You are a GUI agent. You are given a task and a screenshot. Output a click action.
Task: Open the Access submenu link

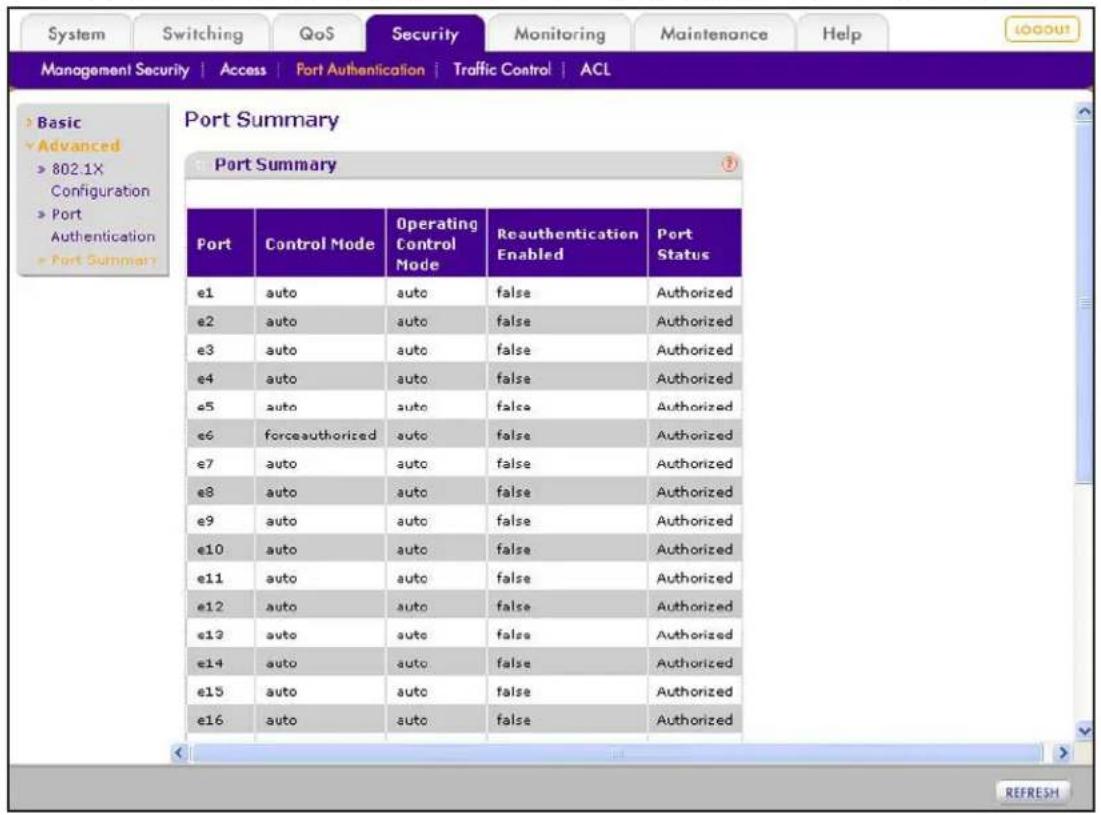click(x=243, y=69)
